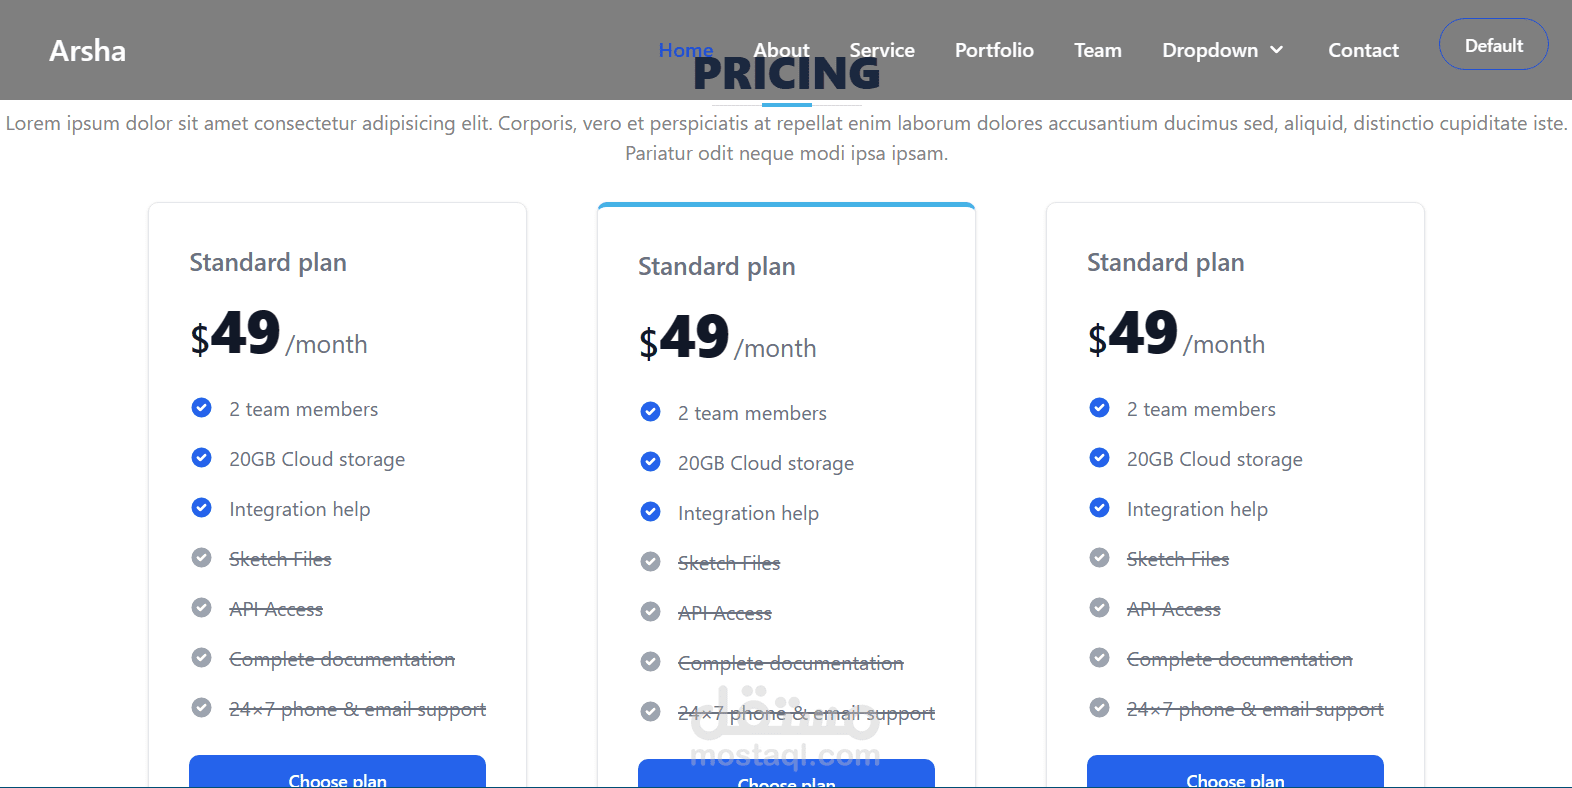Click the blue check beside left card's 2 team members
Viewport: 1572px width, 788px height.
[x=202, y=408]
